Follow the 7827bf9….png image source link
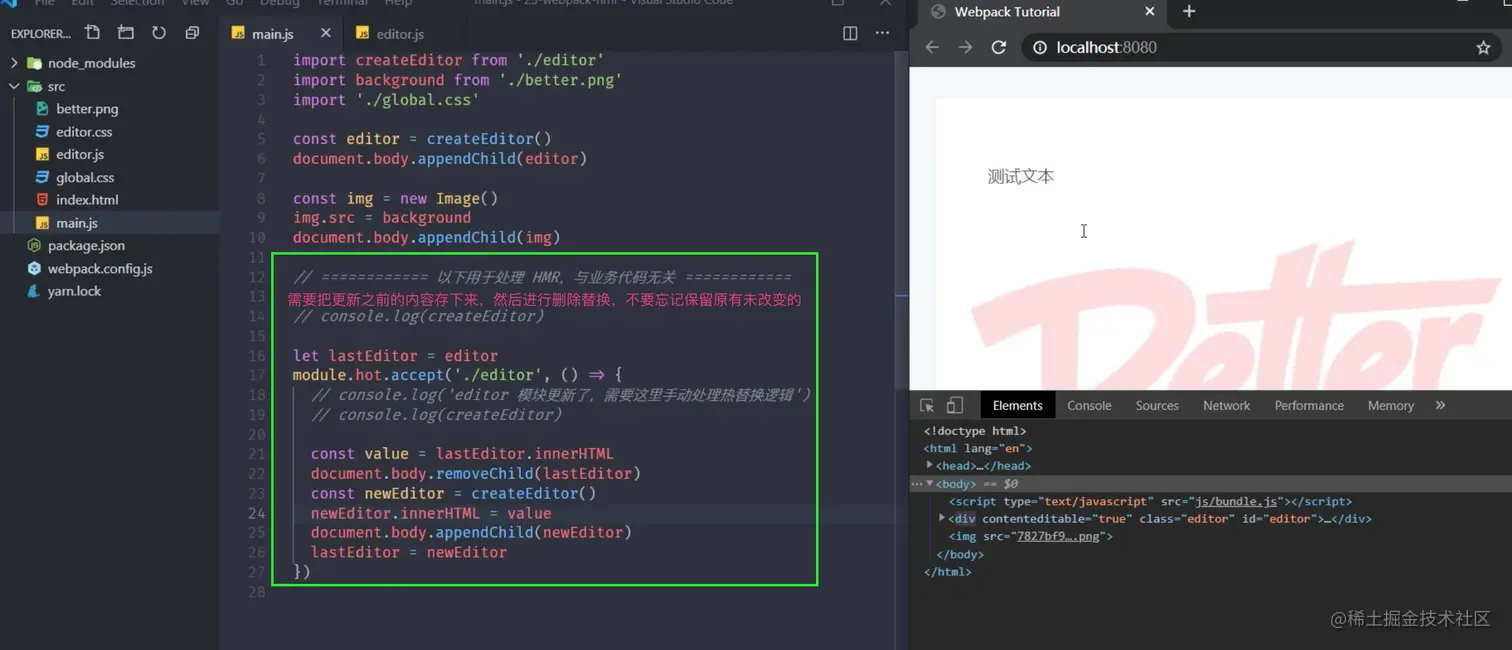Image resolution: width=1512 pixels, height=650 pixels. coord(1059,536)
